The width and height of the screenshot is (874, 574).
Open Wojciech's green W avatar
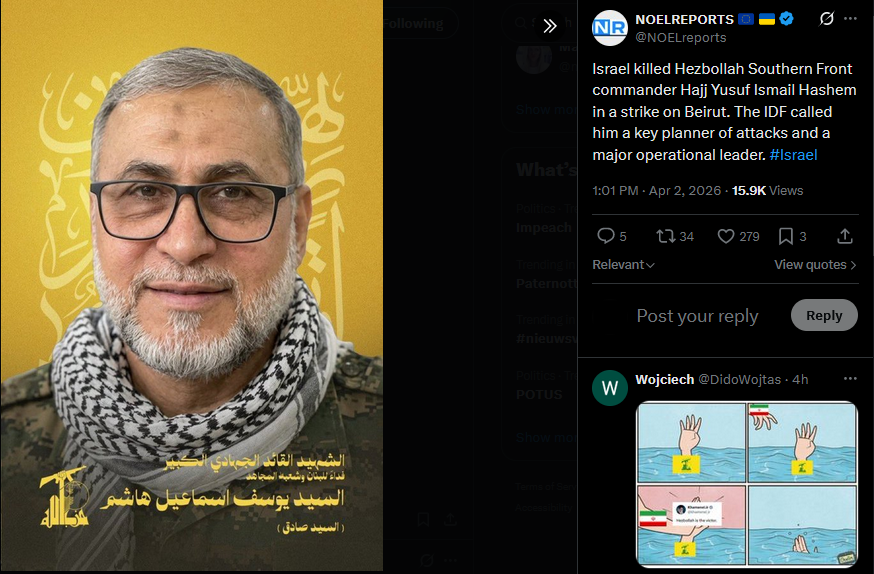[610, 388]
